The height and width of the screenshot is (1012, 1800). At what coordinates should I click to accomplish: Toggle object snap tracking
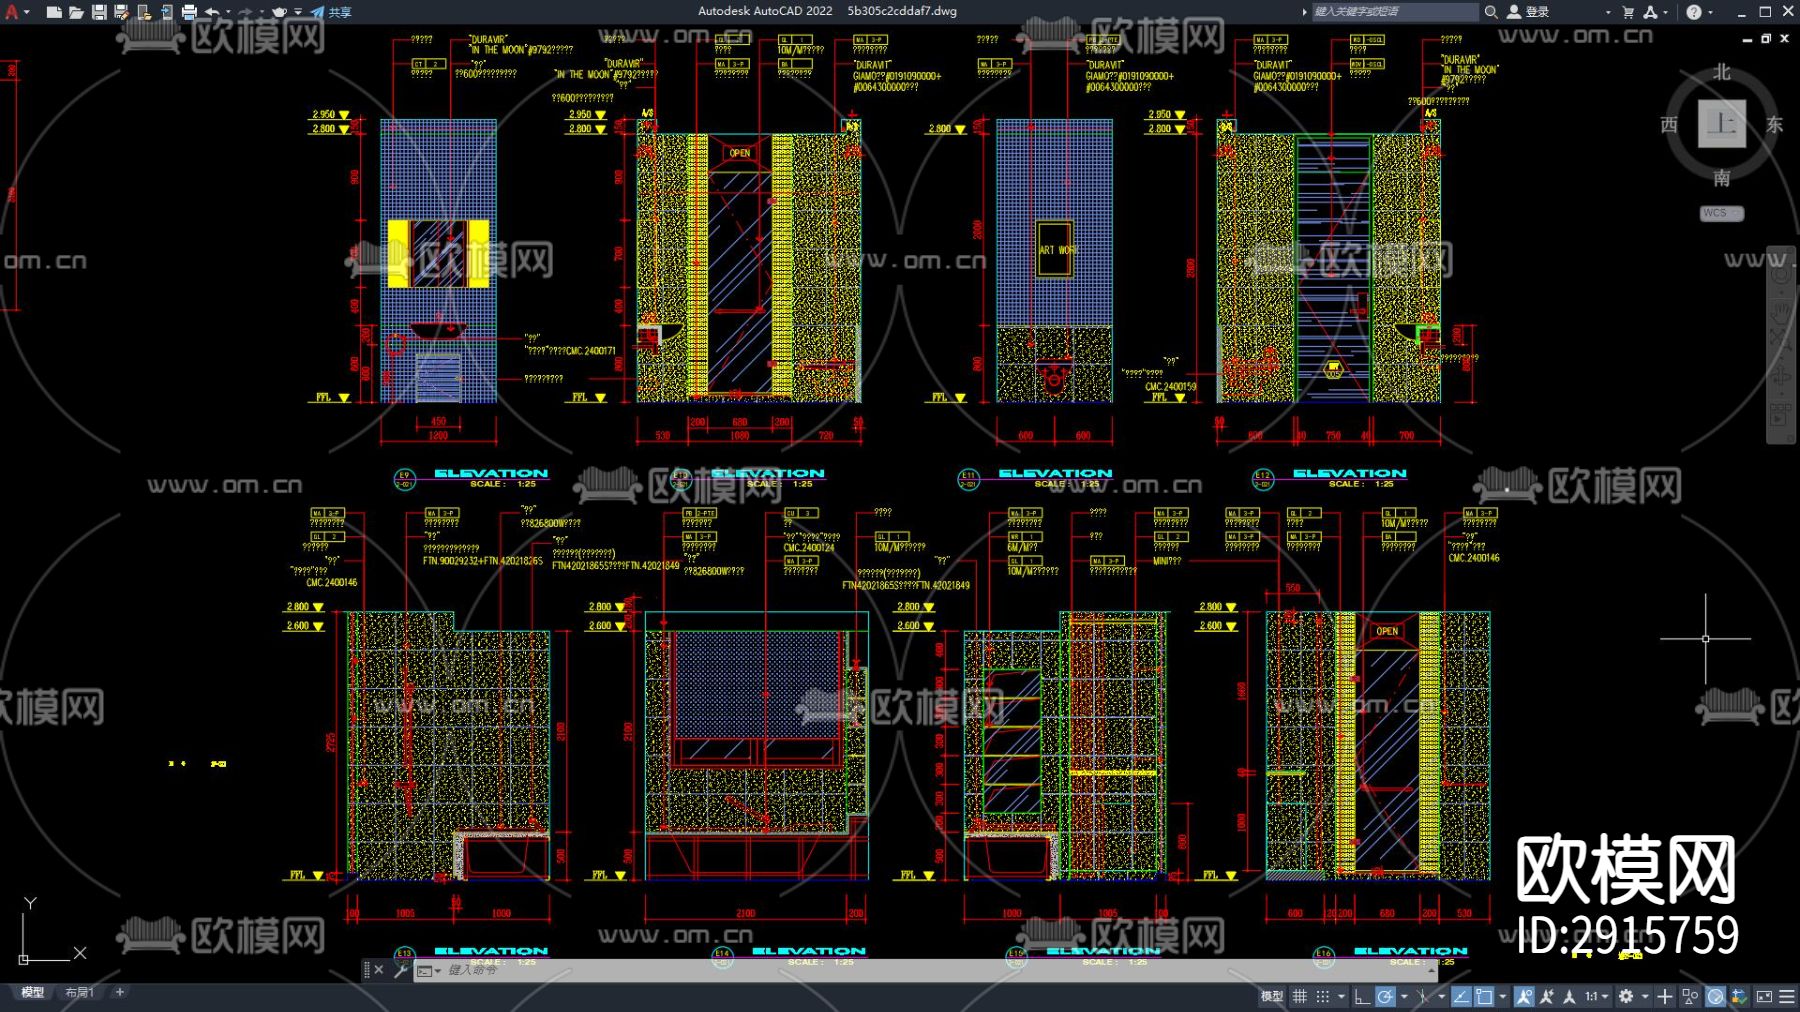(1461, 996)
